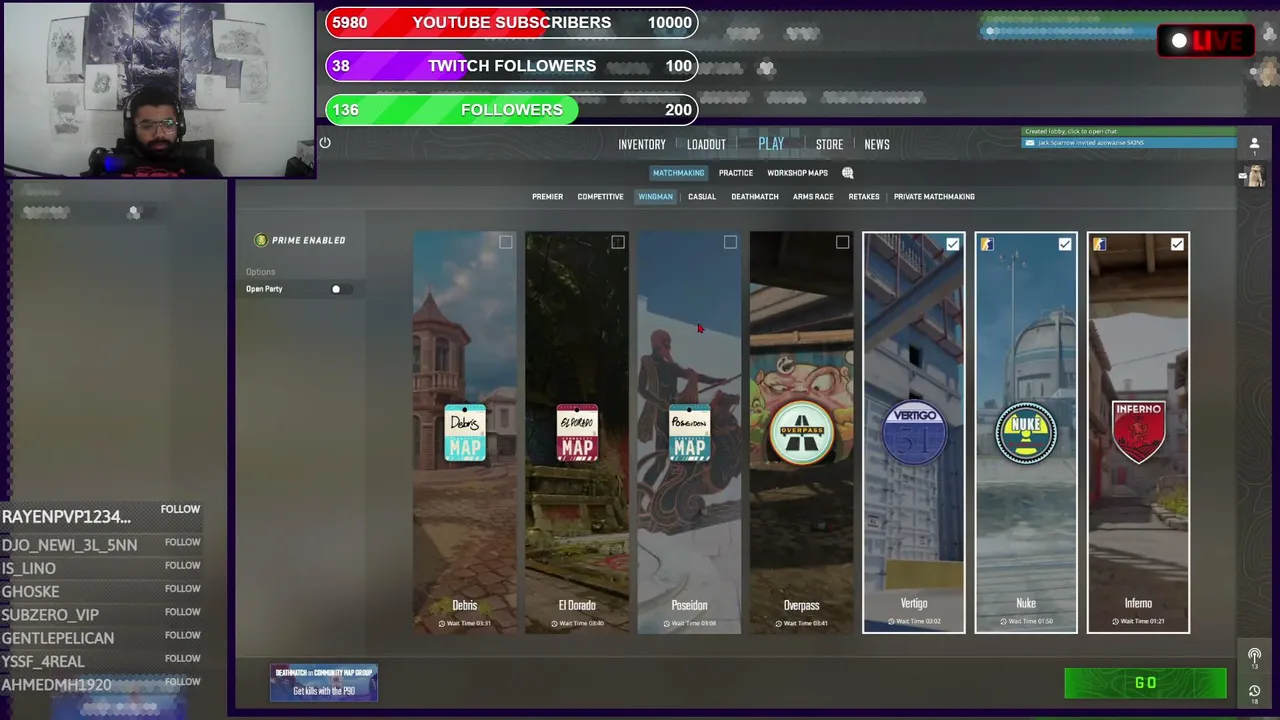Click the Debris map badge
Screen dimensions: 1280x720
coord(465,433)
